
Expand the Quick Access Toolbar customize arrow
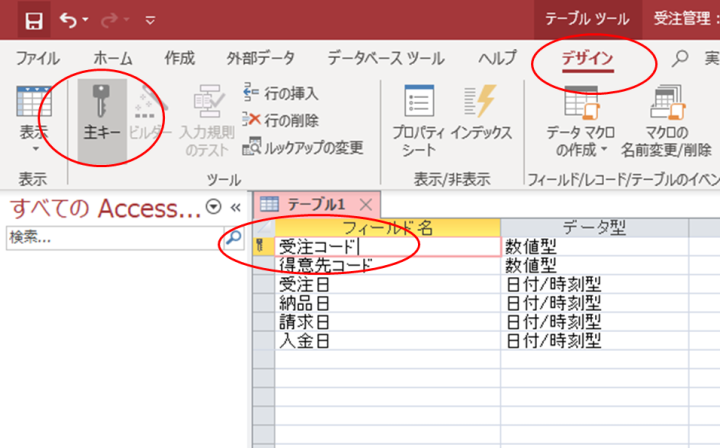point(150,19)
